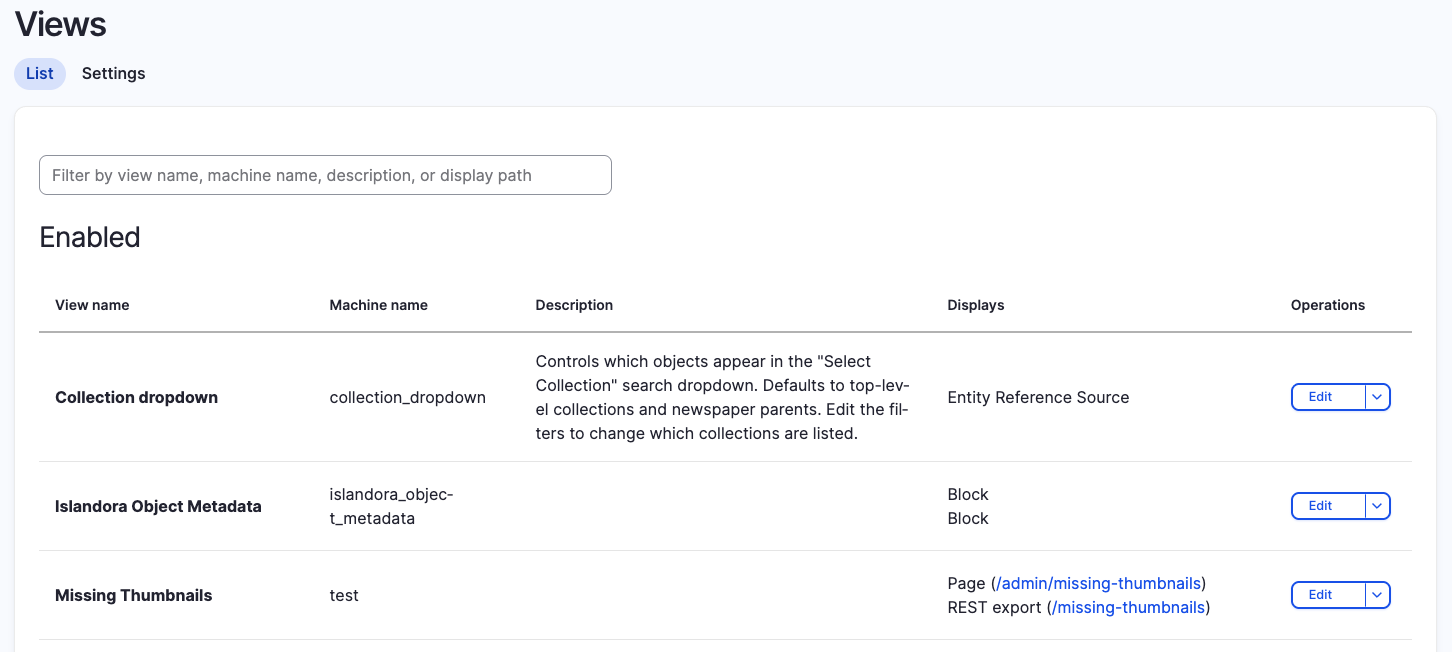Expand operations dropdown for Islandora Object Metadata

pyautogui.click(x=1378, y=506)
